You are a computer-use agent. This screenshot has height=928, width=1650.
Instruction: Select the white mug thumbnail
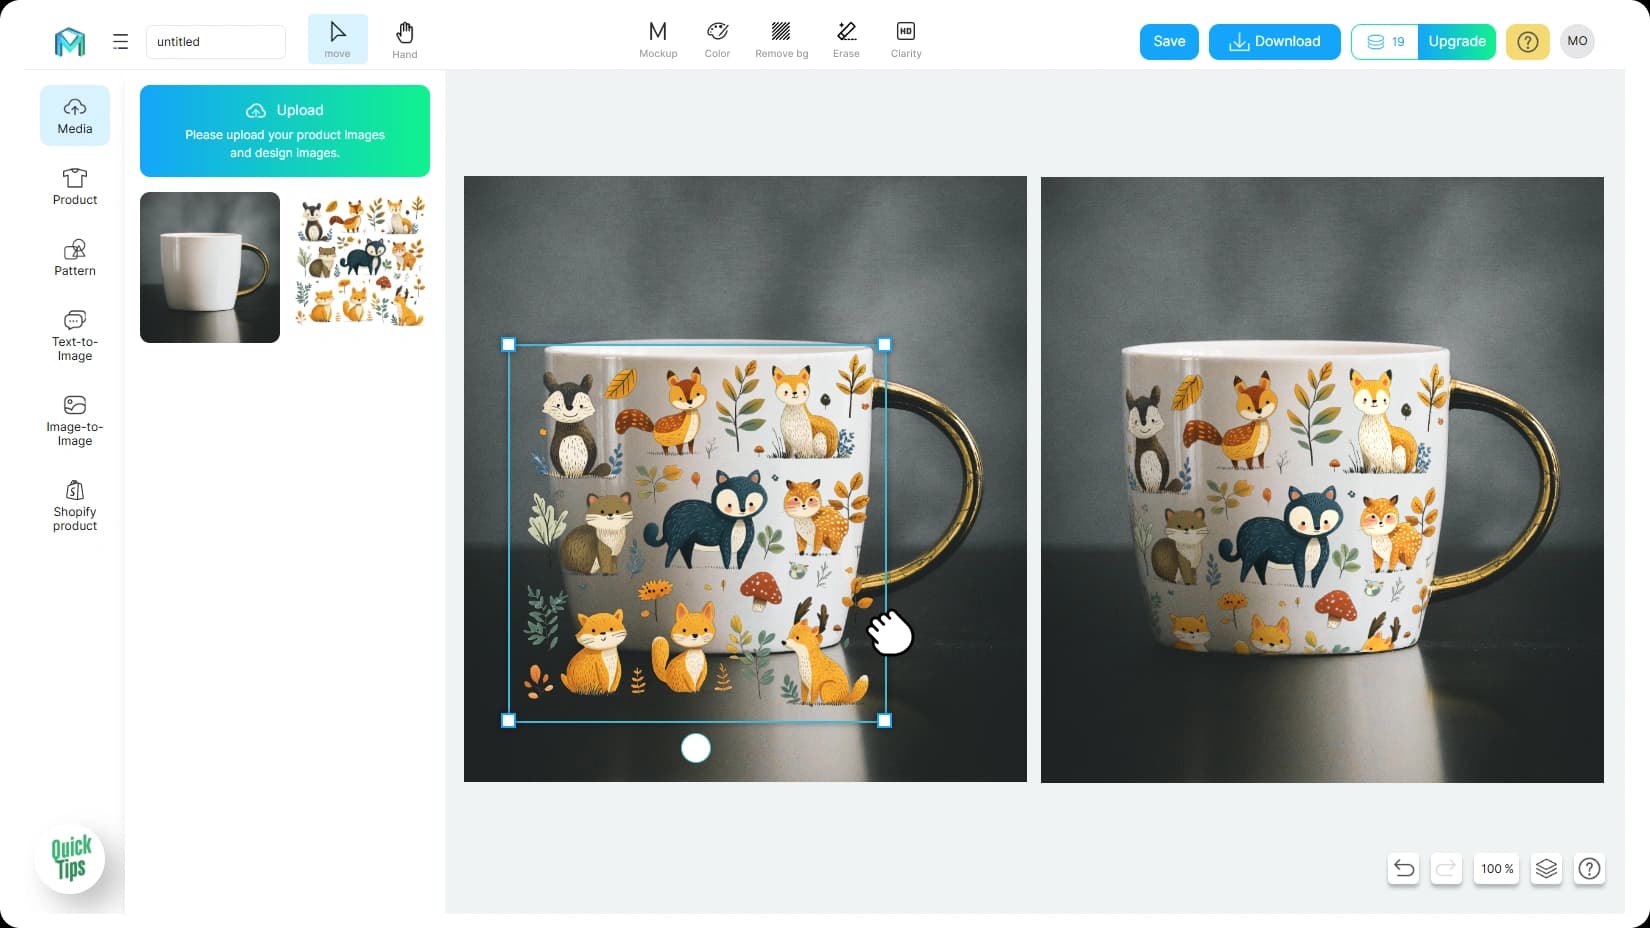pos(210,267)
